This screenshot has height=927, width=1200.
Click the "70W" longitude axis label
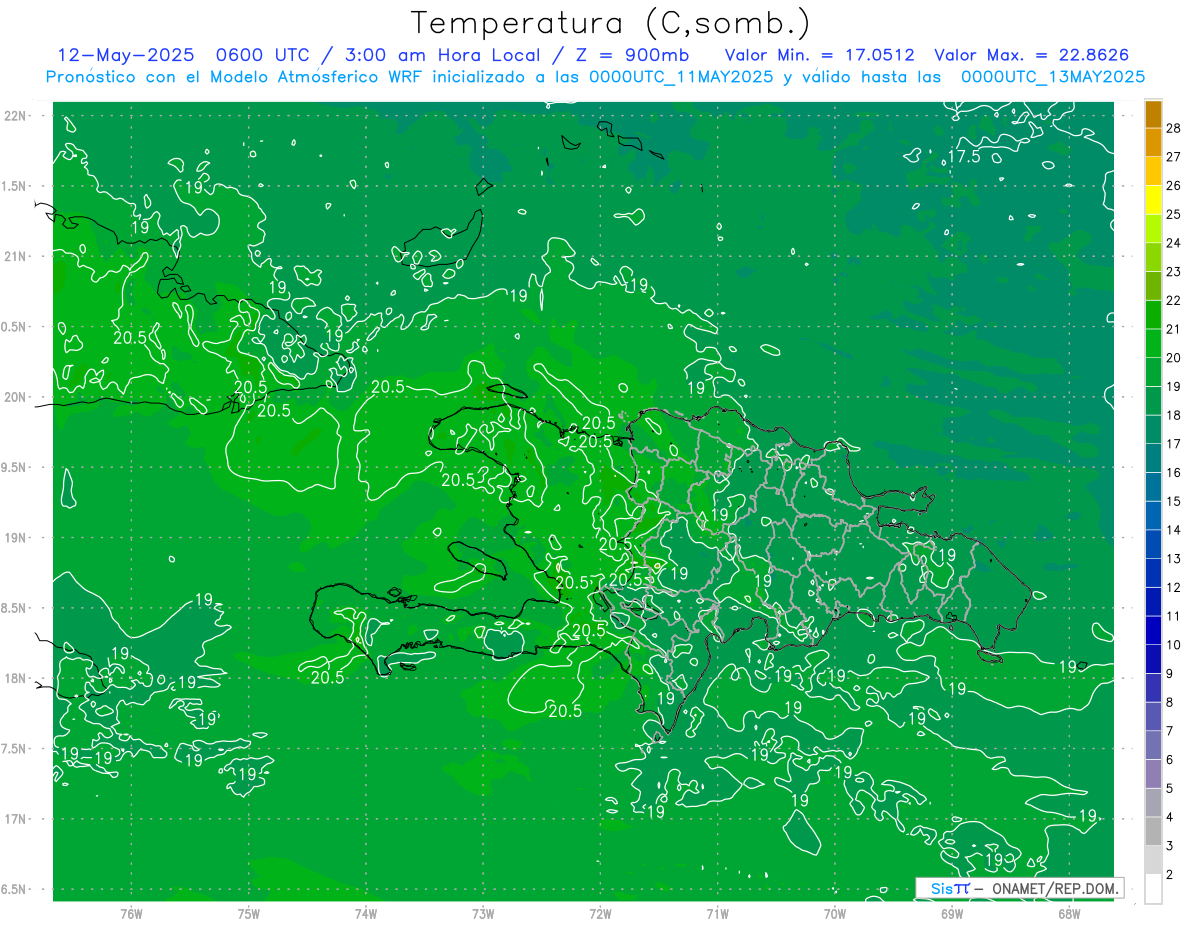pos(835,913)
